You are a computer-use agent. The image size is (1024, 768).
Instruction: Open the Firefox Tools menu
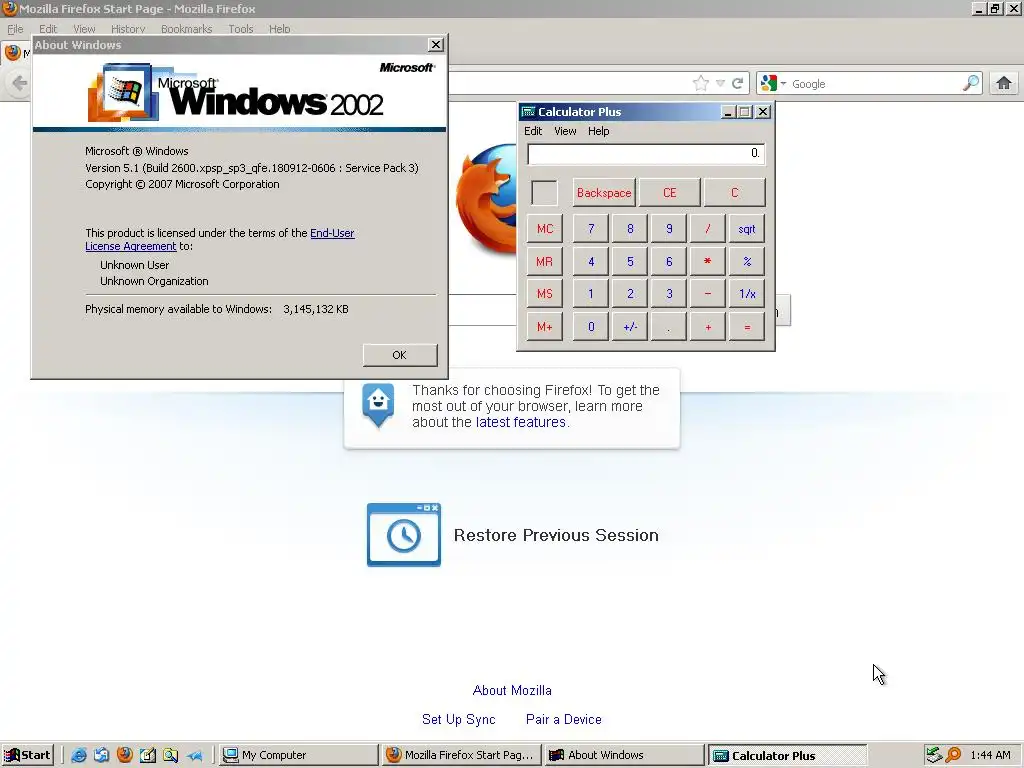(240, 29)
